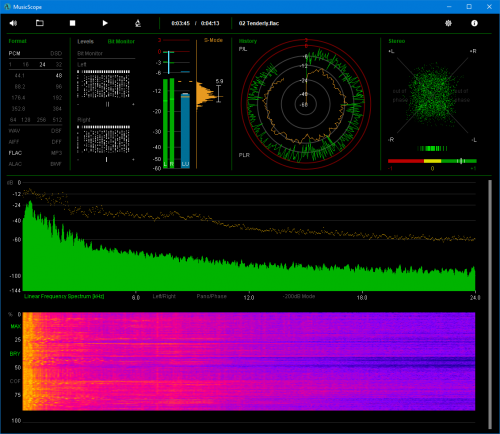Click the 192 sample rate value
500x434 pixels.
pyautogui.click(x=57, y=98)
